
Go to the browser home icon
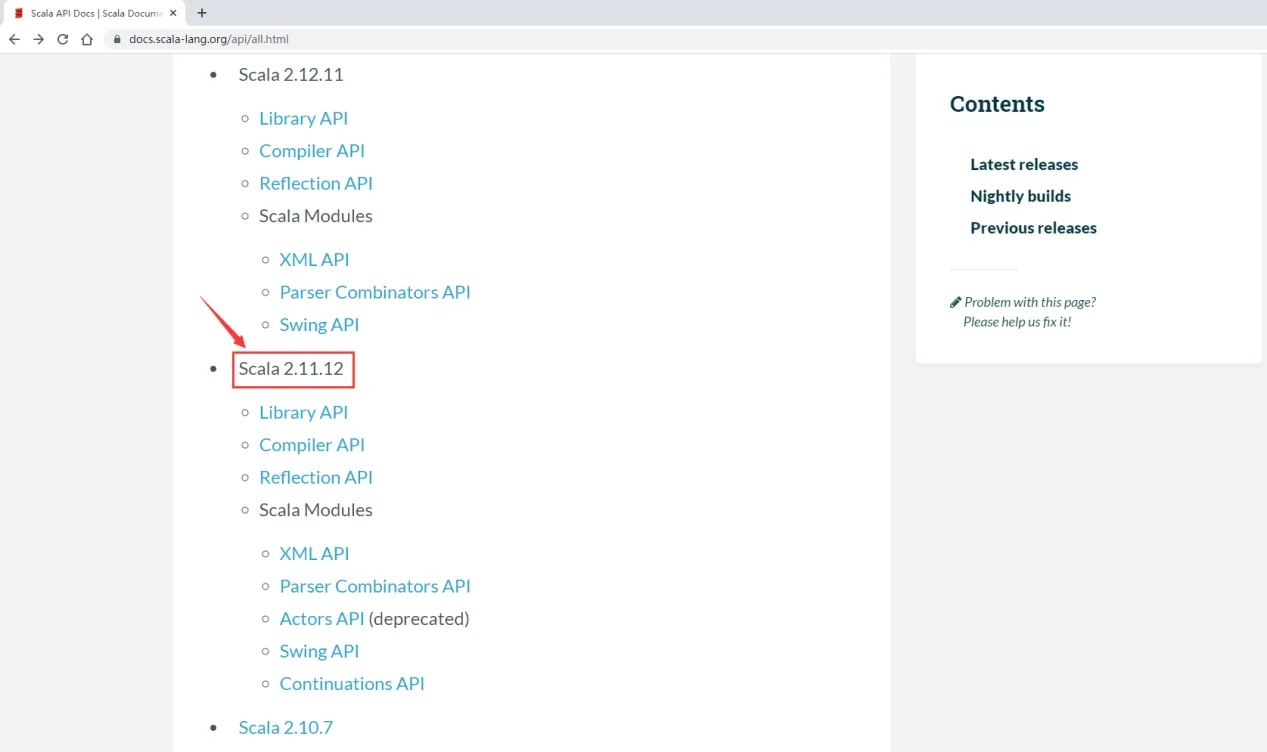point(87,39)
